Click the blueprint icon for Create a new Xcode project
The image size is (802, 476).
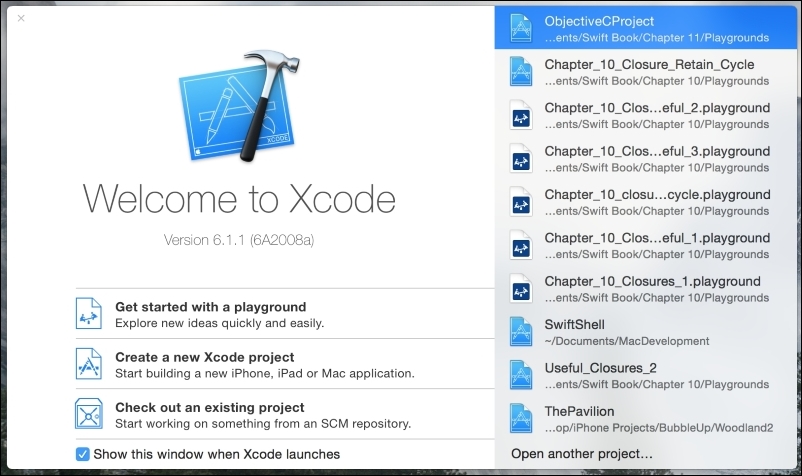pos(89,364)
